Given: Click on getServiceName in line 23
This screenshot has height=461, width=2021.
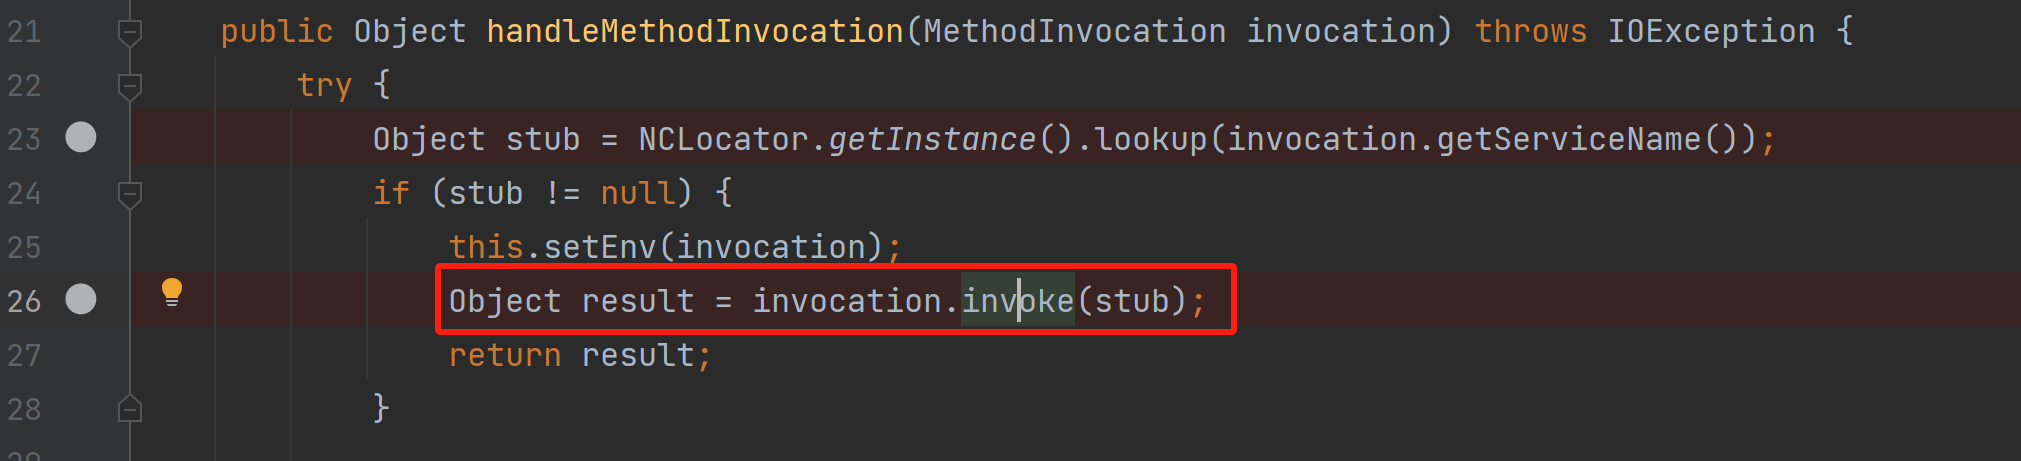Looking at the screenshot, I should 1568,139.
